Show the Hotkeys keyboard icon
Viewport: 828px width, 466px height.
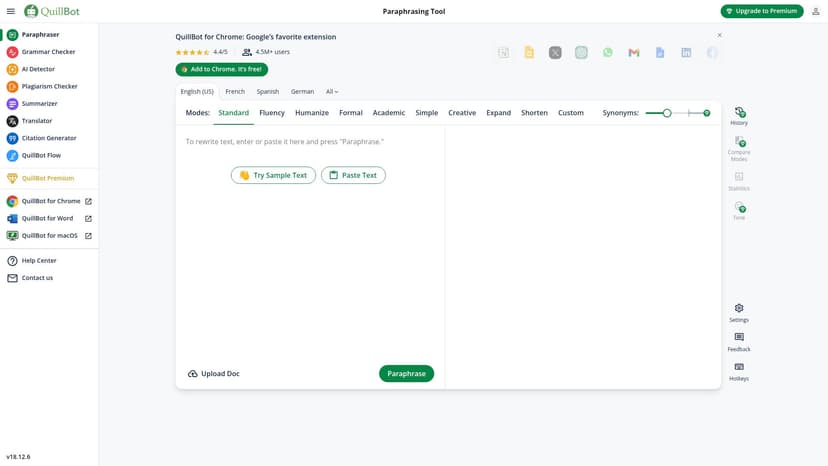tap(739, 370)
